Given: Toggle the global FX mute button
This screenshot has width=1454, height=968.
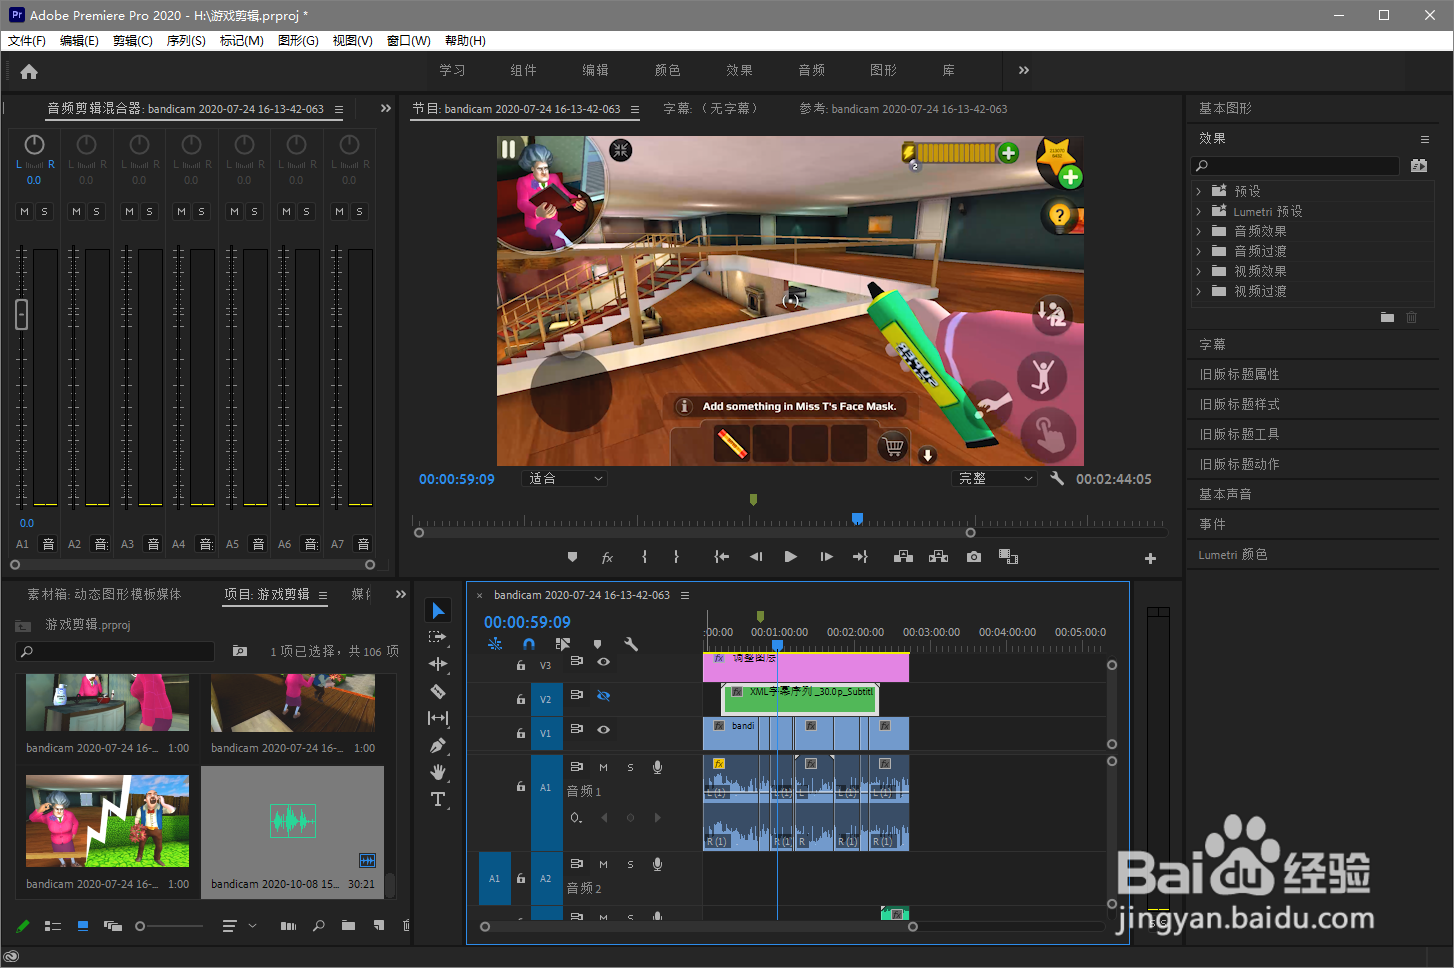Looking at the screenshot, I should click(x=606, y=557).
